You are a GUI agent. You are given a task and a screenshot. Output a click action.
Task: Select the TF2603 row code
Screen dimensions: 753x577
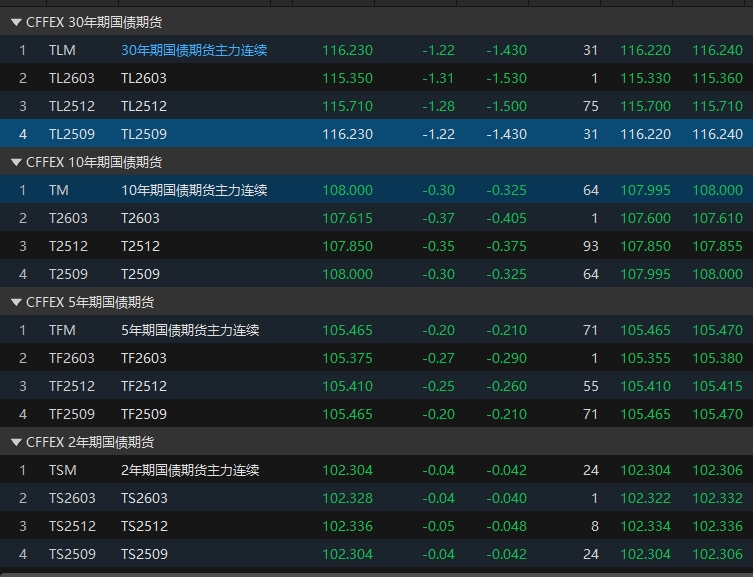tap(72, 358)
